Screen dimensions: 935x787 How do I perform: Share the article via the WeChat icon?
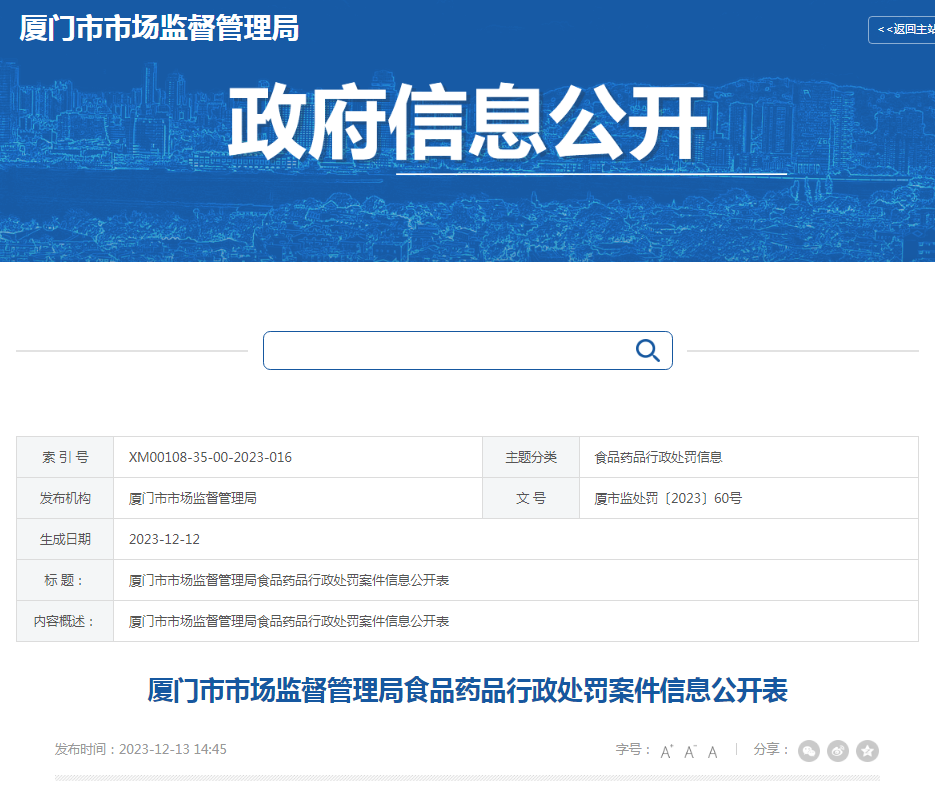click(809, 750)
